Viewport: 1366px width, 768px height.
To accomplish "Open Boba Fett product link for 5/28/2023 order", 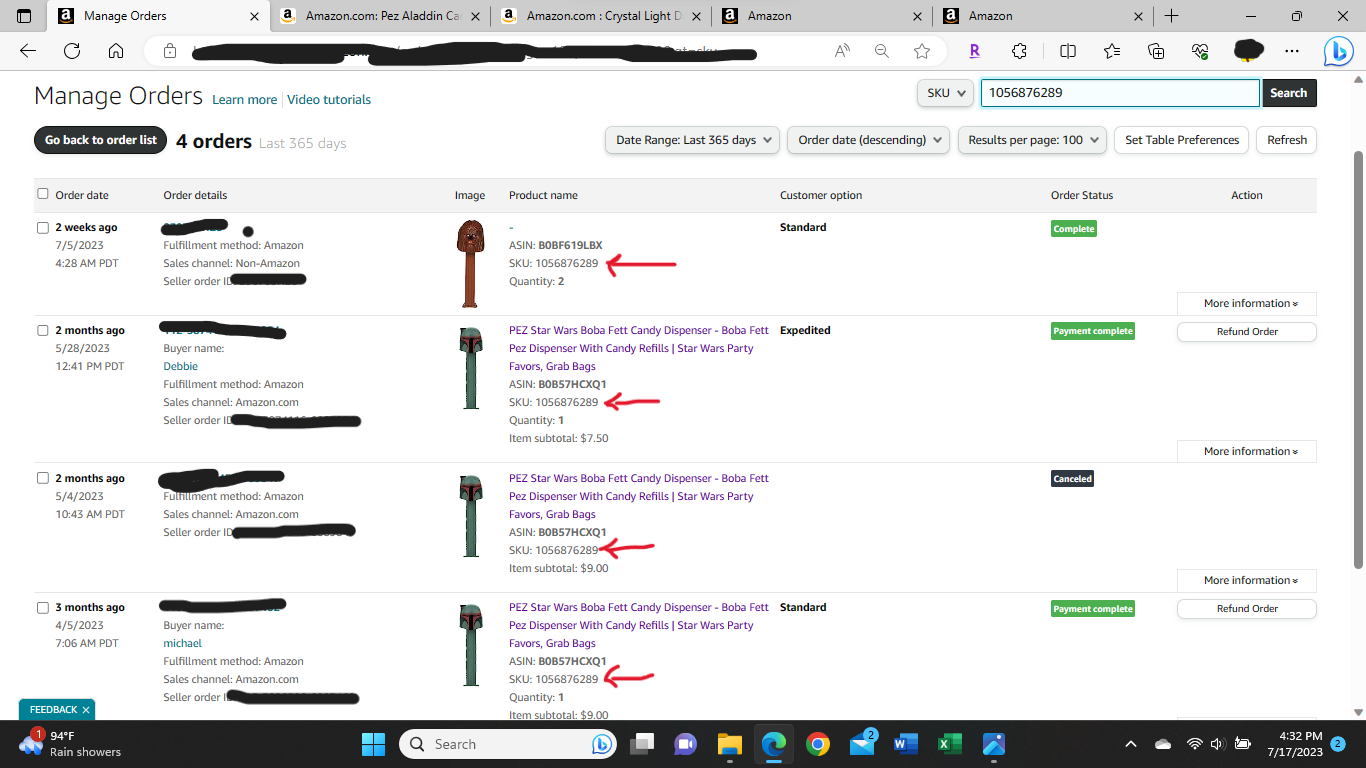I will pyautogui.click(x=639, y=348).
